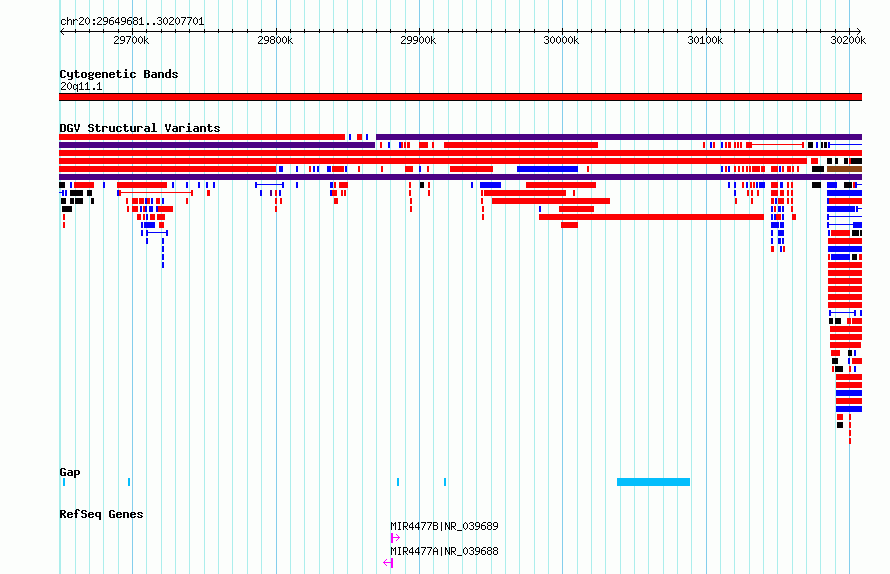Screen dimensions: 890x574
Task: Click the 20q11.1 band label
Action: (x=81, y=86)
